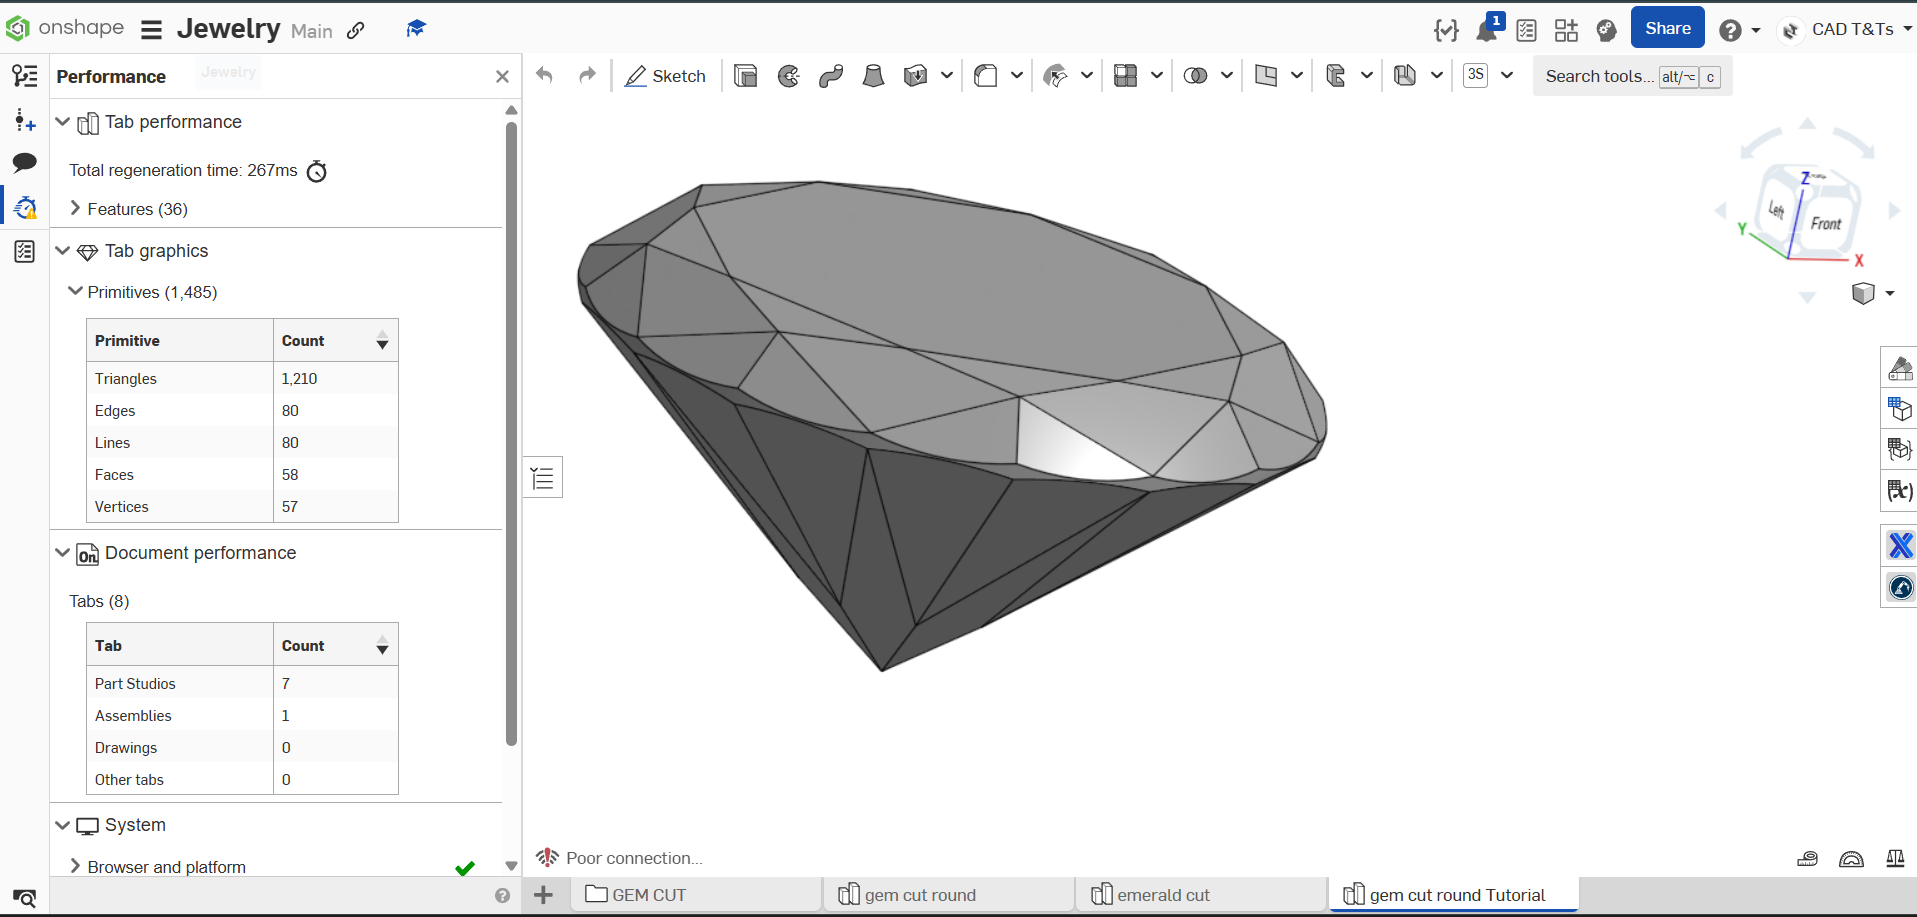
Task: Click the Tab manager search icon
Action: click(25, 898)
